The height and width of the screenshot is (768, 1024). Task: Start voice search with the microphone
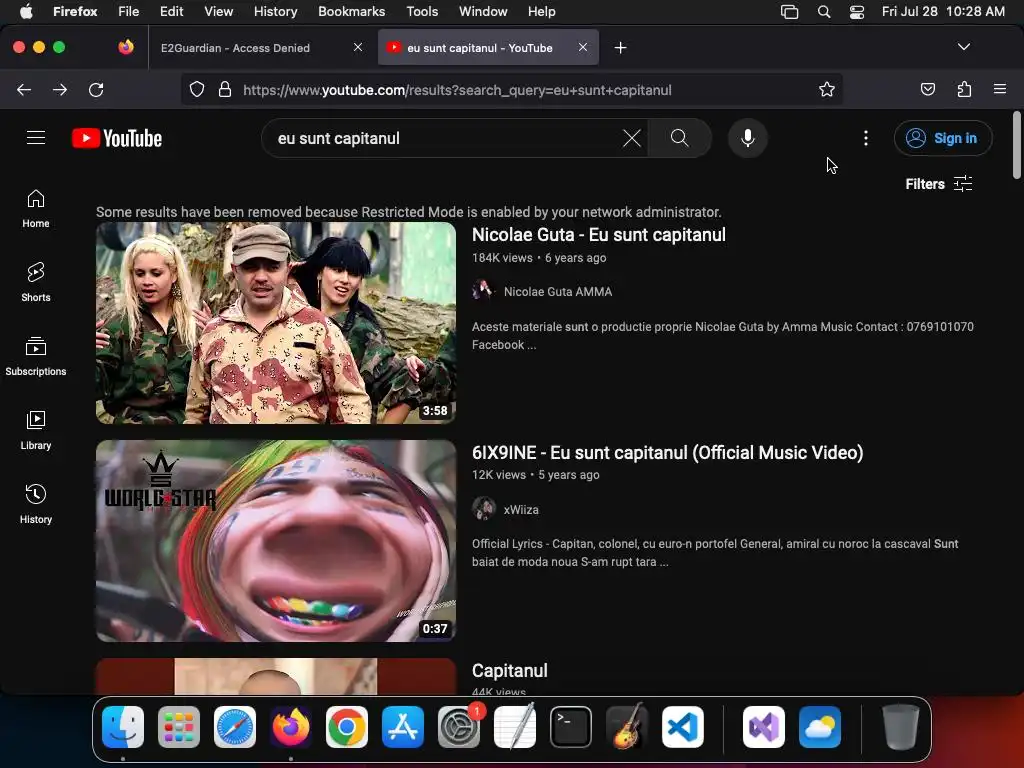(x=748, y=138)
